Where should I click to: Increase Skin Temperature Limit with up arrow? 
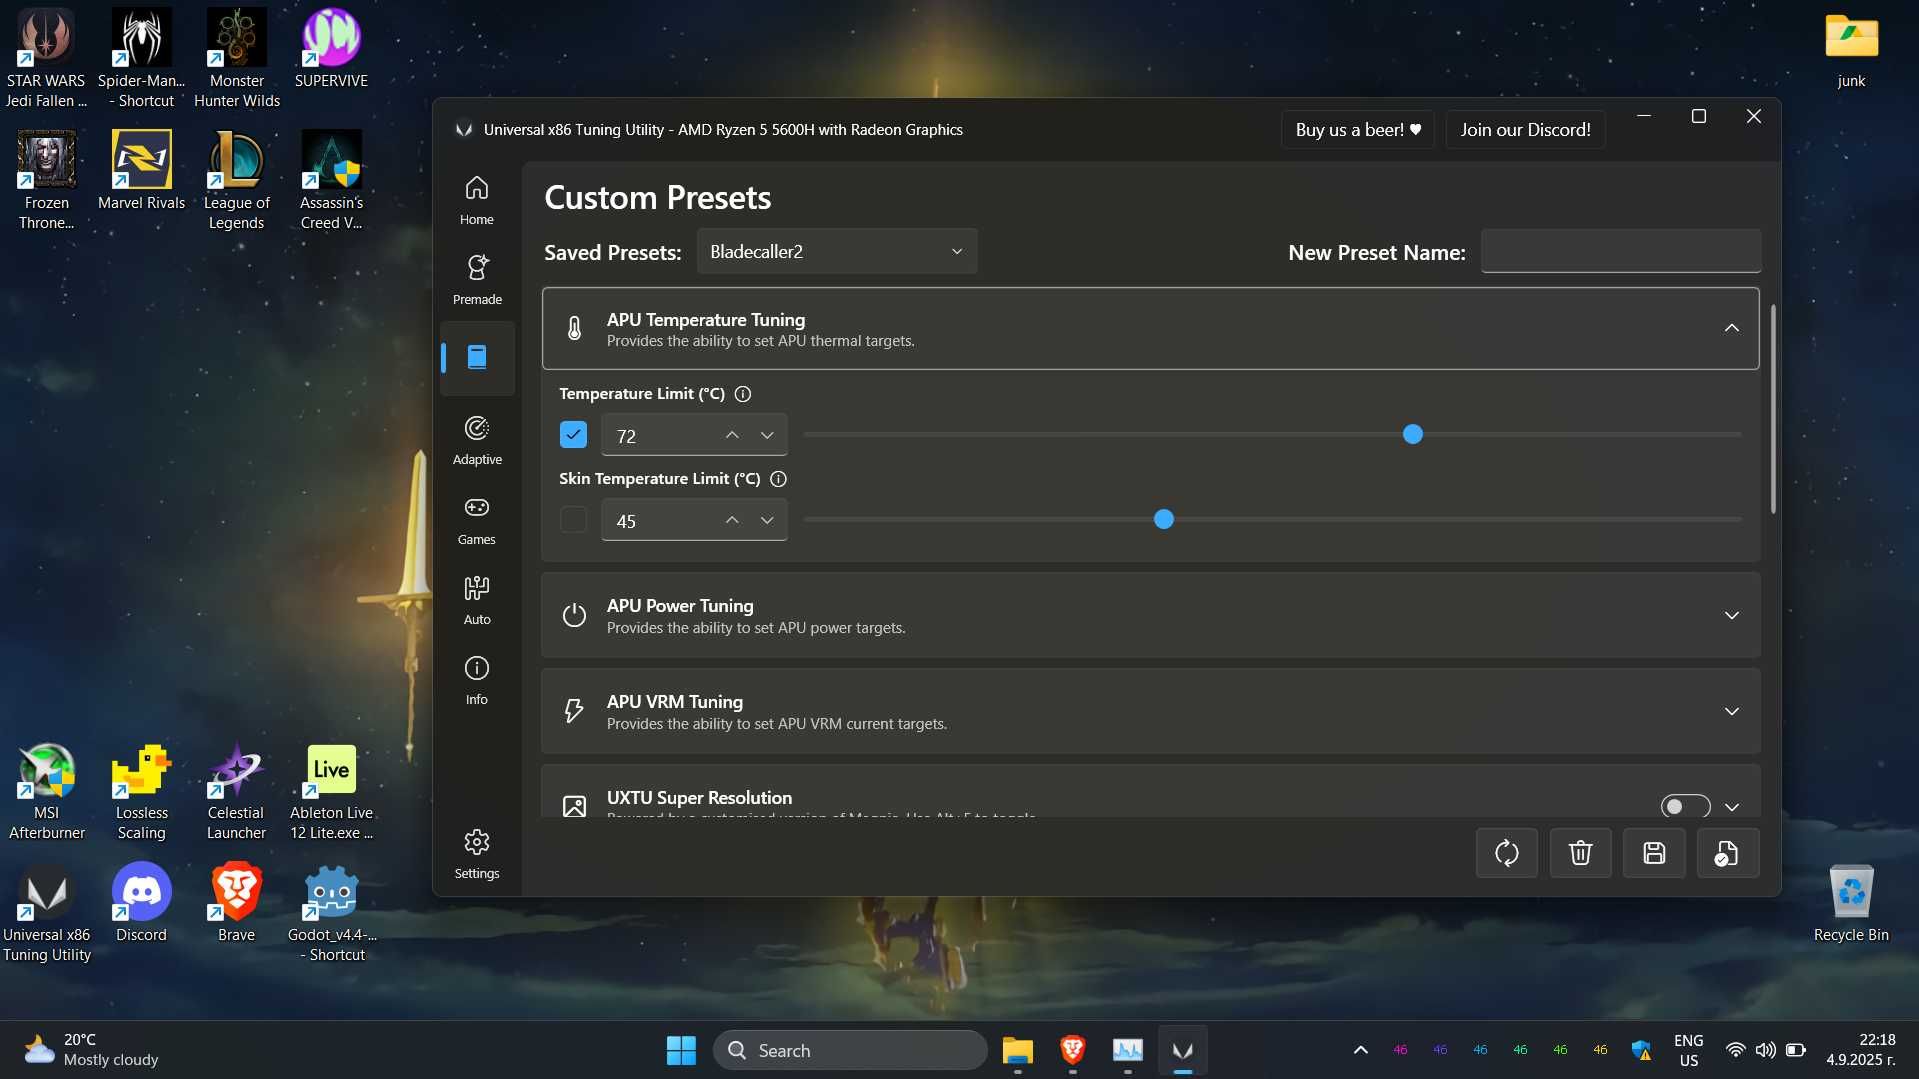pyautogui.click(x=732, y=520)
